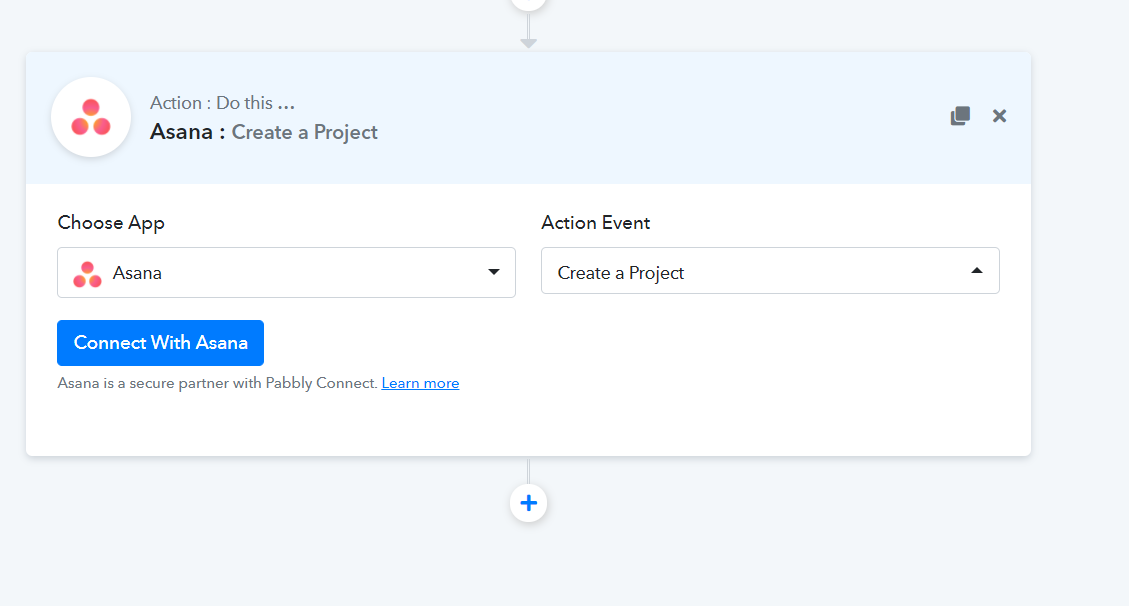Screen dimensions: 1129x606
Task: Open the Action Event dropdown Create a Project
Action: [x=770, y=271]
